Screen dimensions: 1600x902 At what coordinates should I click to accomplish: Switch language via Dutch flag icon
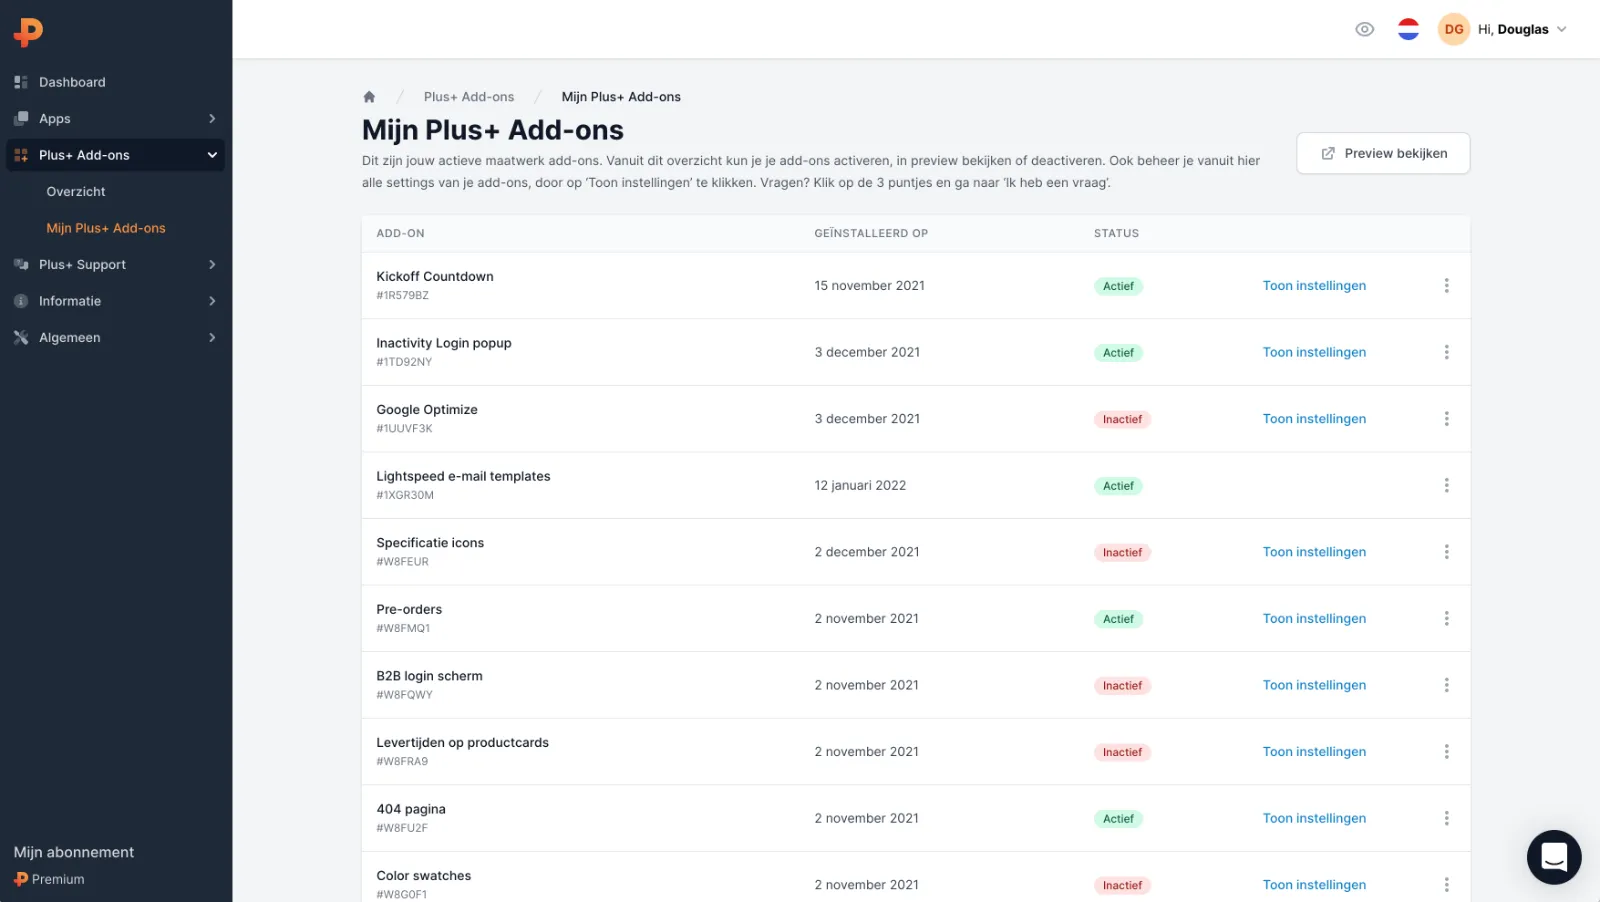pyautogui.click(x=1408, y=29)
